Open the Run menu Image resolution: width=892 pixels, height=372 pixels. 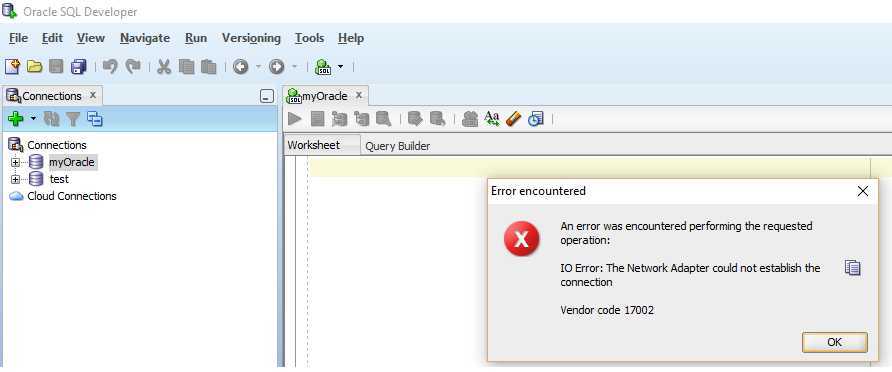pos(196,38)
